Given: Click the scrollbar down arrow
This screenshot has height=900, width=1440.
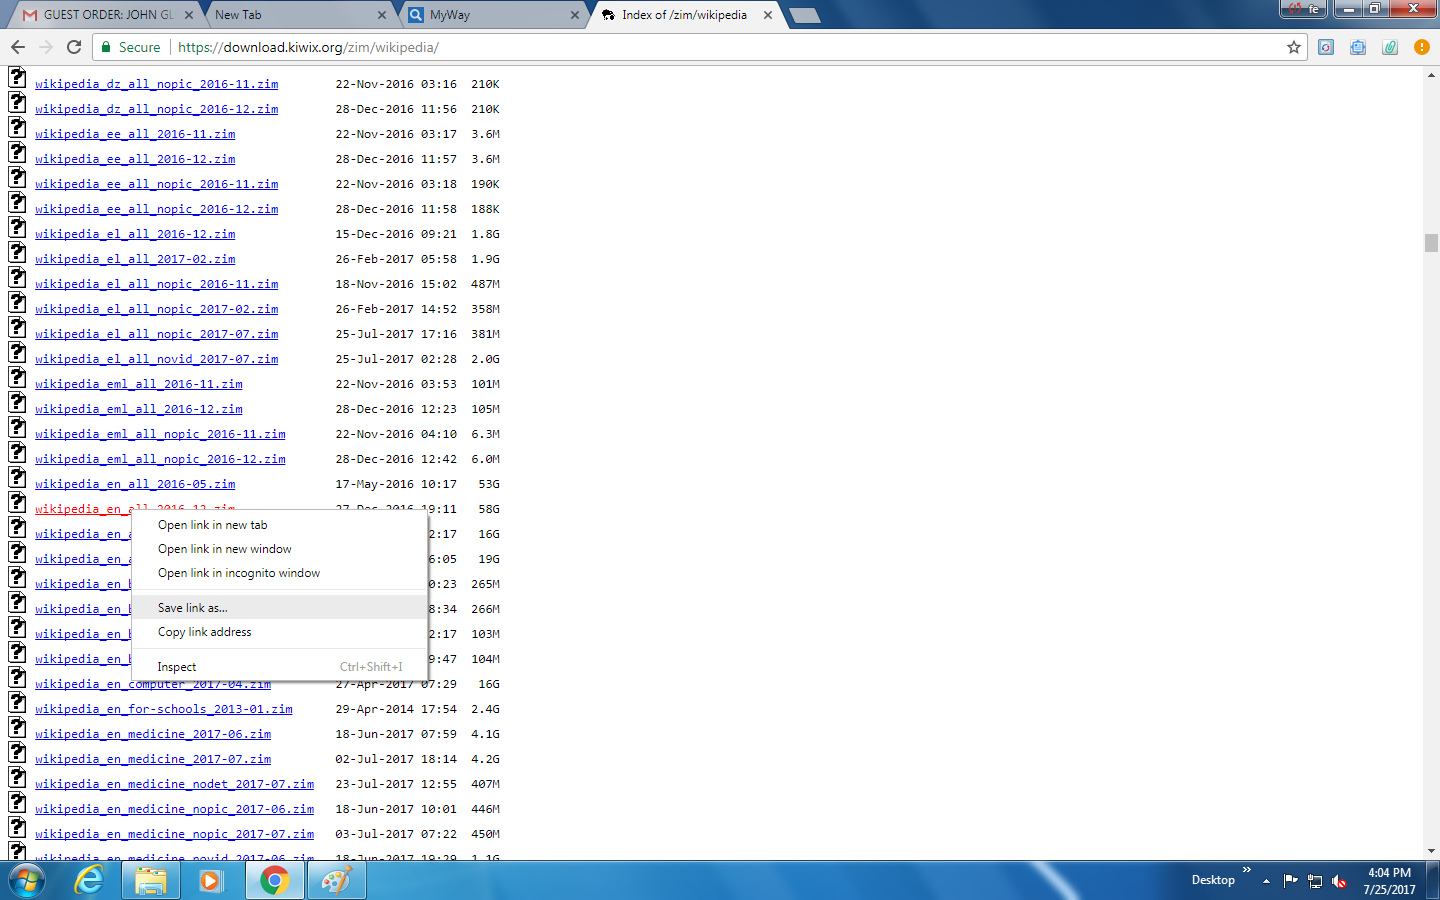Looking at the screenshot, I should [x=1431, y=851].
